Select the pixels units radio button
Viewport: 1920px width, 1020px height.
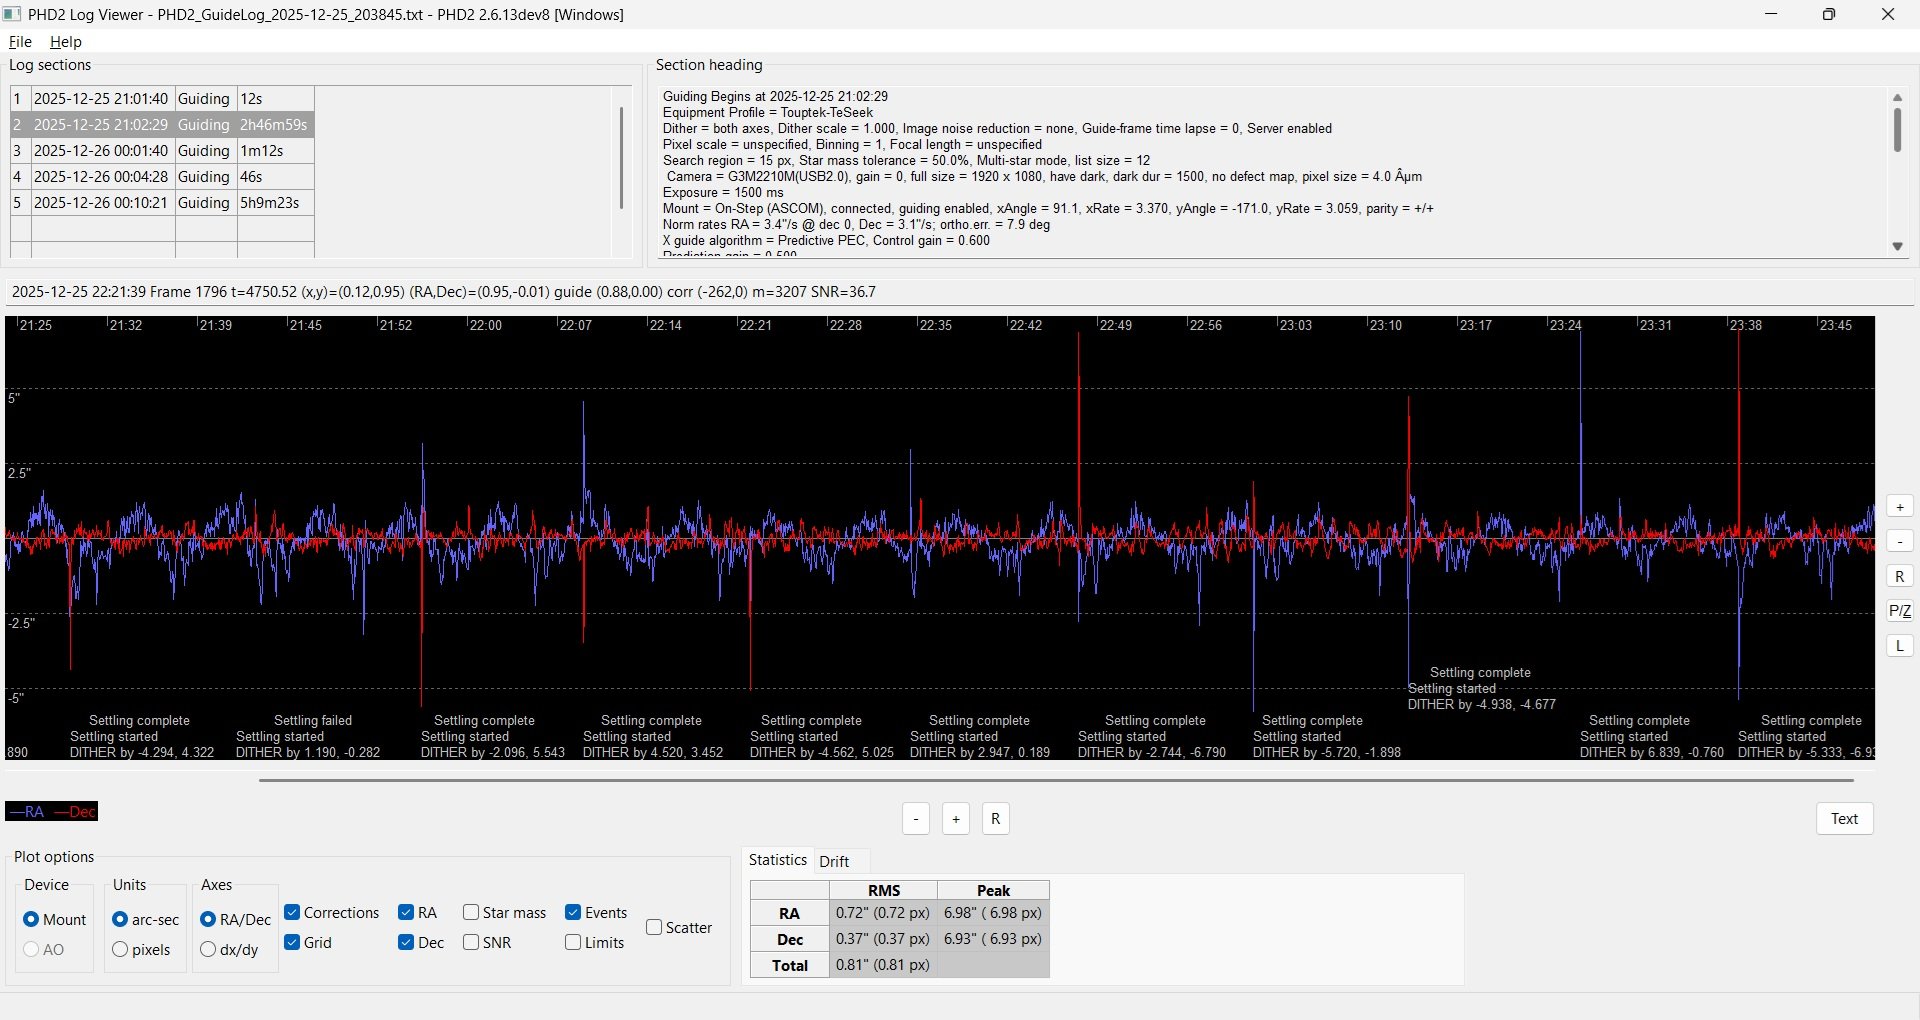pos(120,949)
